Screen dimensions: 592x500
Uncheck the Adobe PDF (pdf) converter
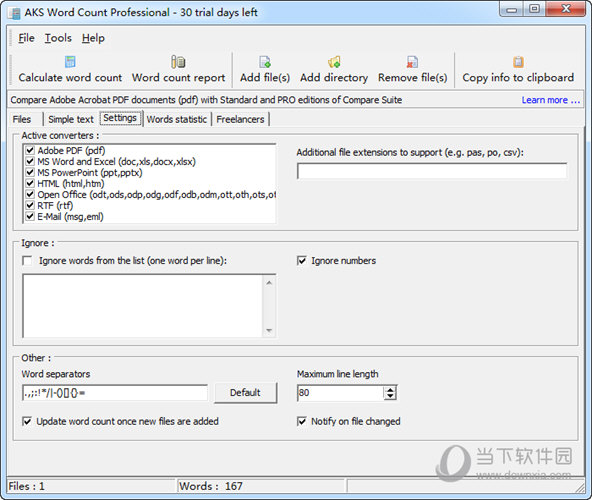(30, 150)
